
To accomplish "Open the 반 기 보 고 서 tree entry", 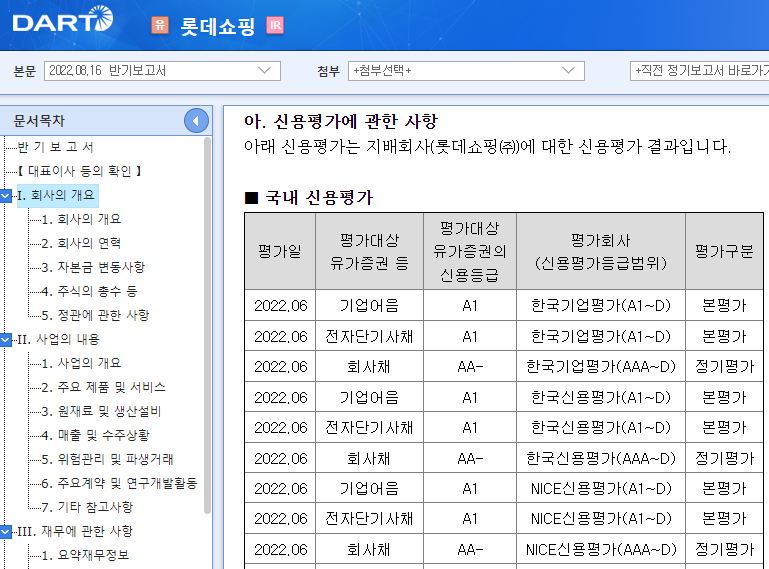I will tap(55, 147).
